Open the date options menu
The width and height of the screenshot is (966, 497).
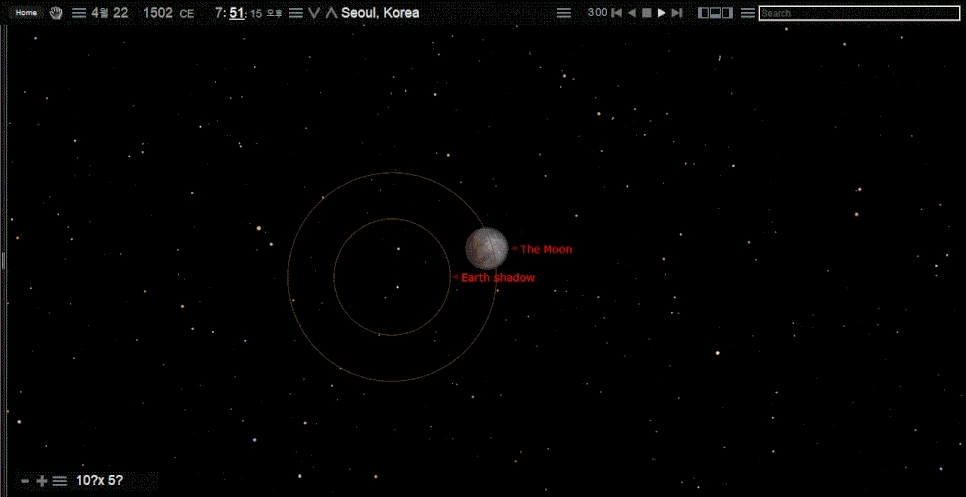[79, 13]
